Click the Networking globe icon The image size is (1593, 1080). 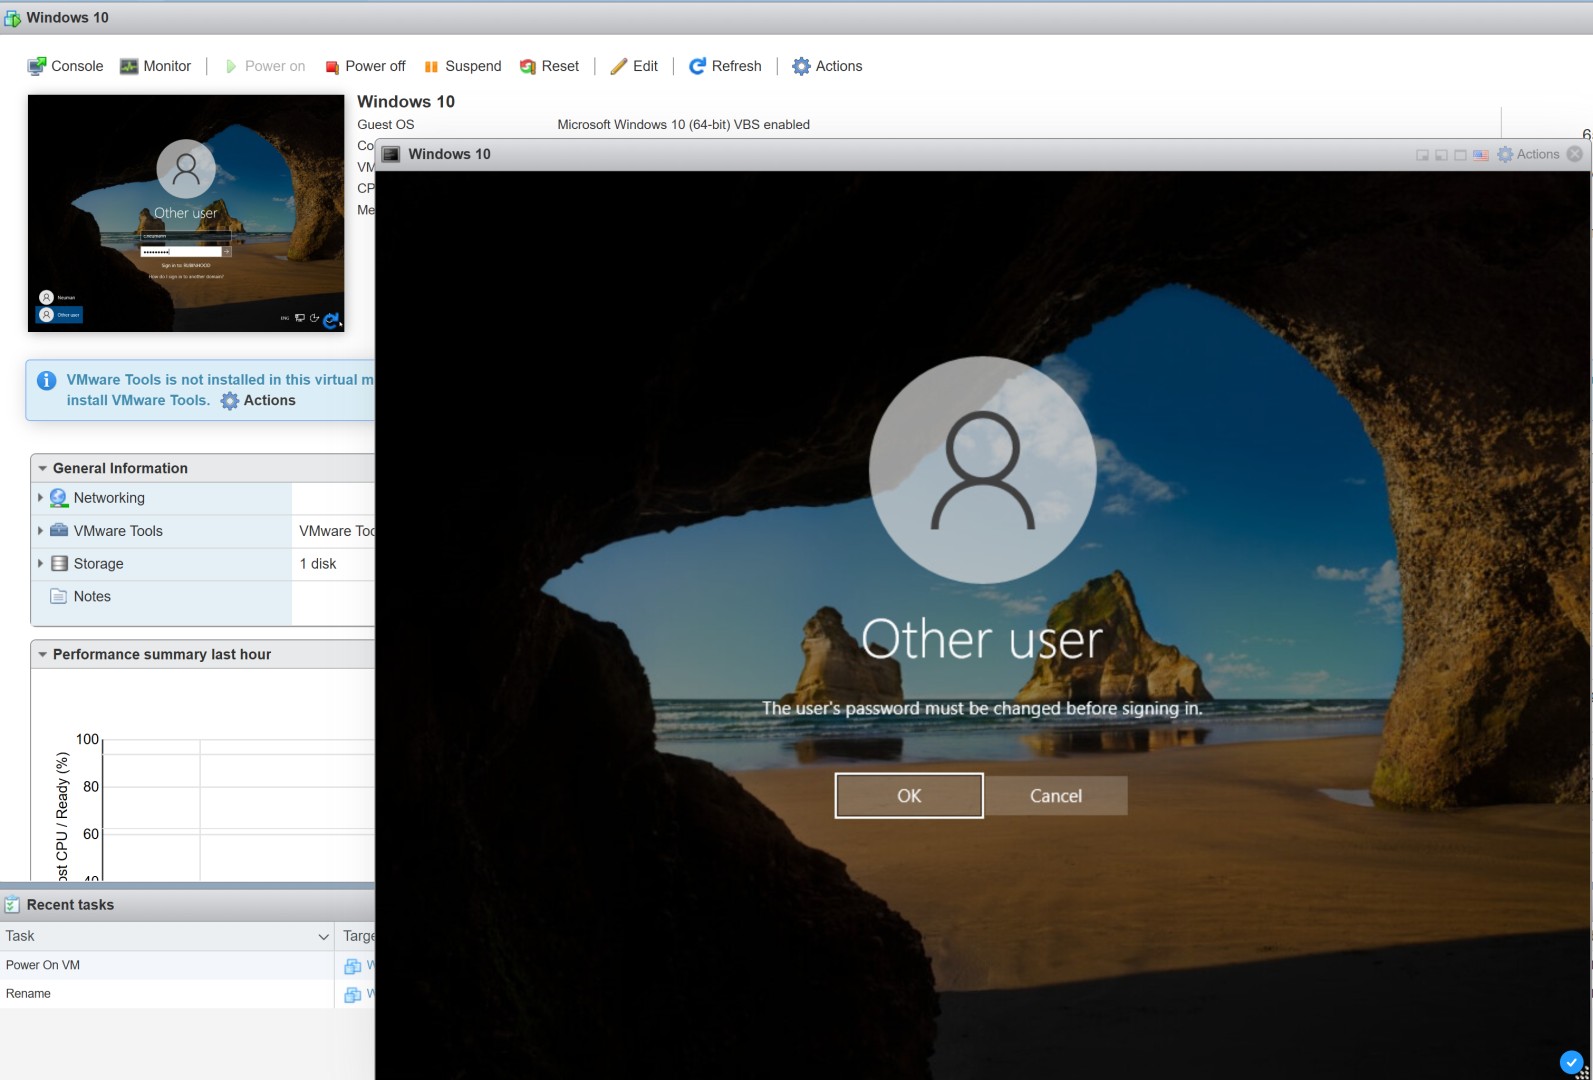tap(59, 498)
